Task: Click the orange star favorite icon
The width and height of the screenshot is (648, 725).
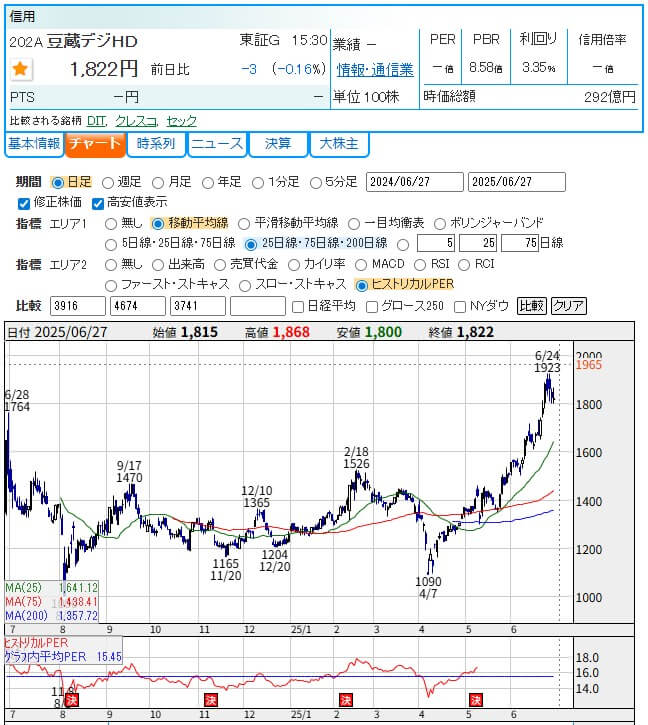Action: click(20, 69)
